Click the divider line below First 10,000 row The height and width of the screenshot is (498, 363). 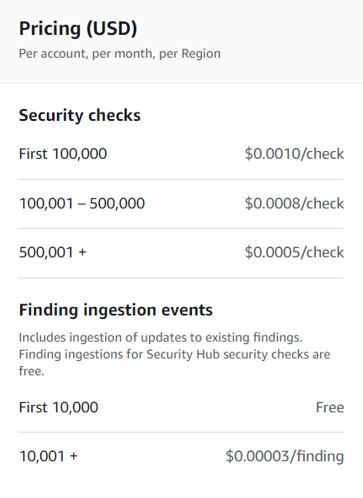coord(181,432)
